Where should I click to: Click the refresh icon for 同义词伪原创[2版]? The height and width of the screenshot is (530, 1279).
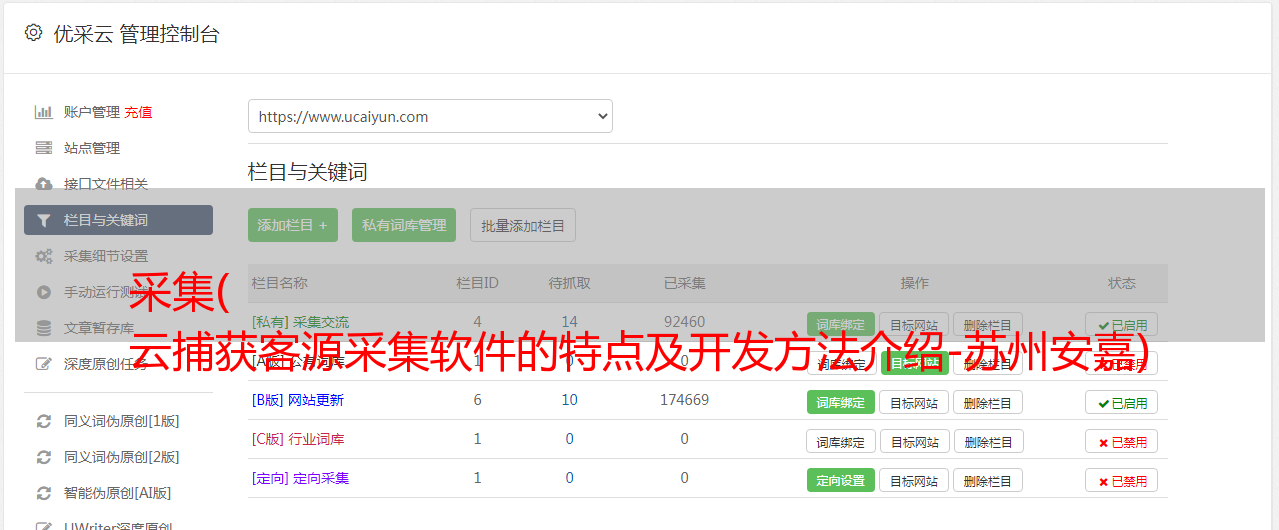[43, 457]
